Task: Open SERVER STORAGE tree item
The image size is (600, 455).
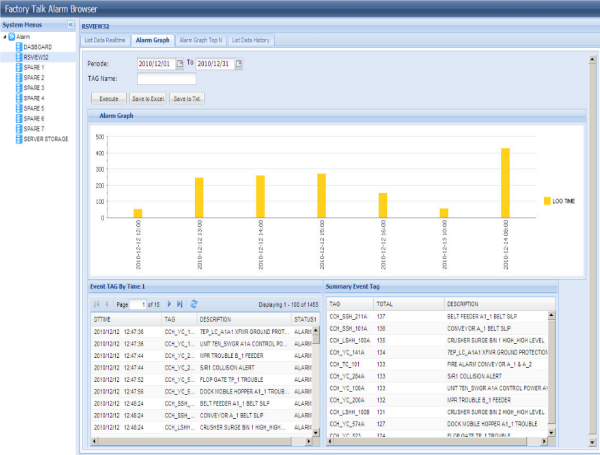Action: click(45, 139)
